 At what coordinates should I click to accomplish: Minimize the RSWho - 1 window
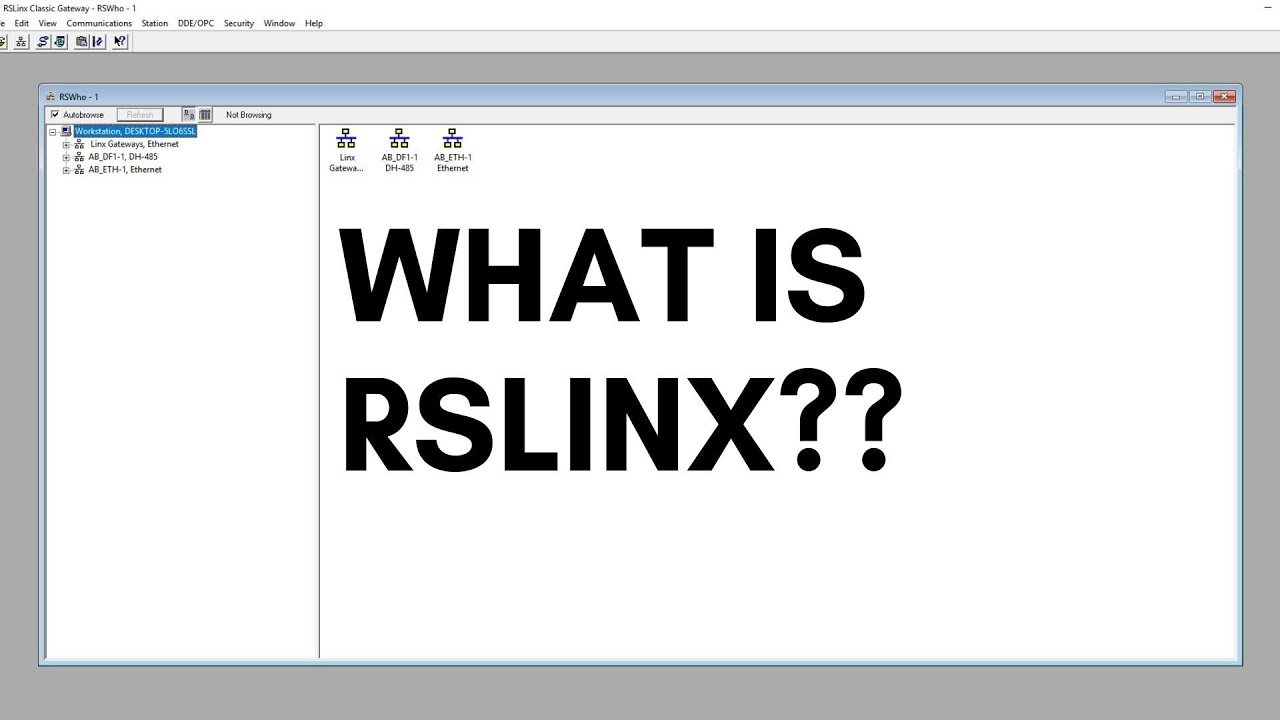coord(1176,97)
